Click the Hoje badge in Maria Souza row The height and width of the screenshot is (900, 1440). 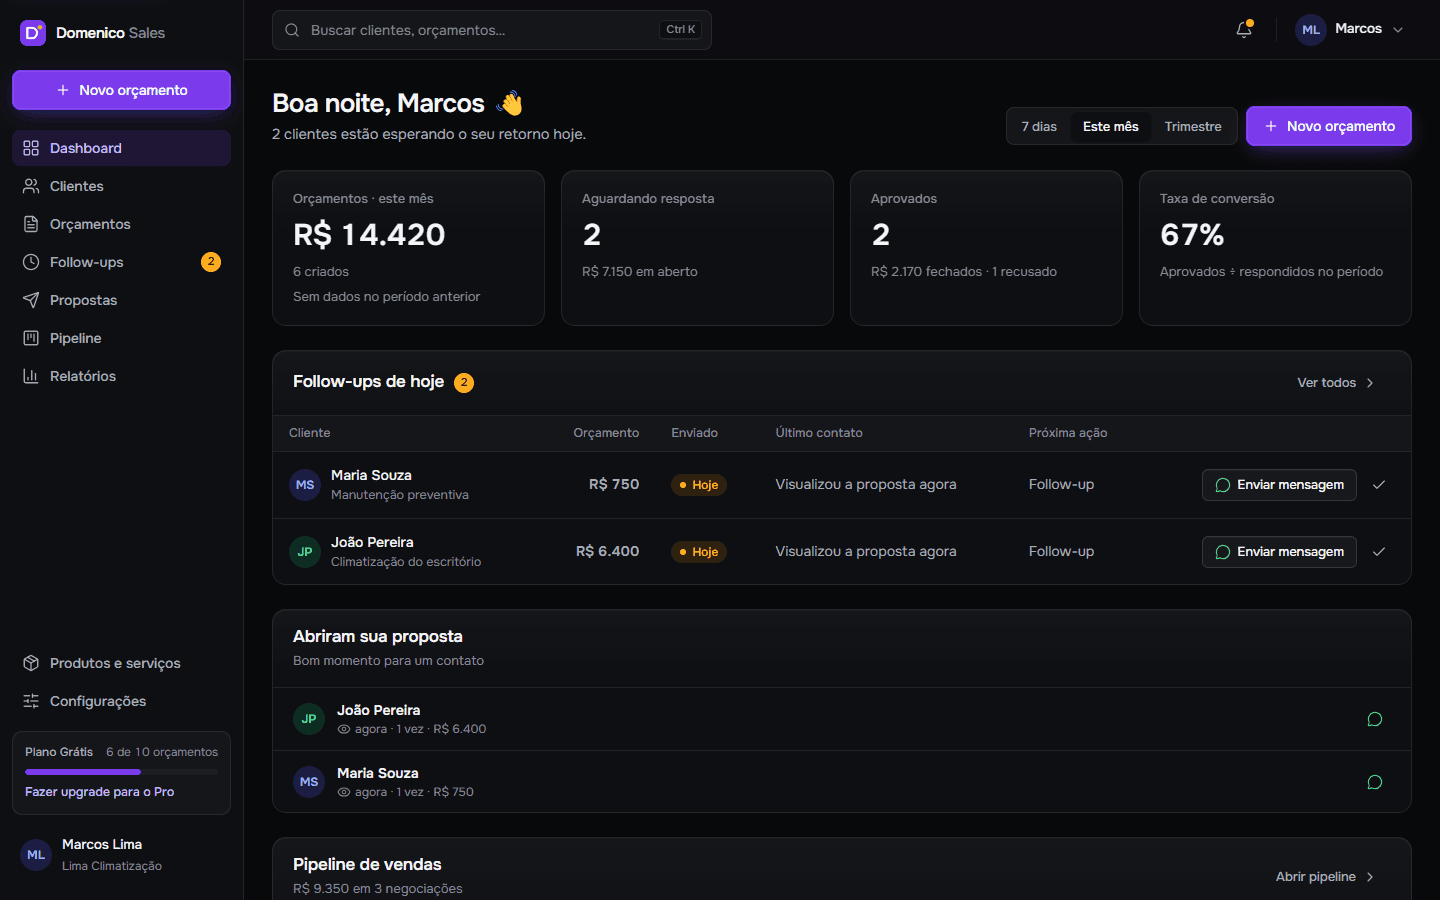click(x=699, y=485)
